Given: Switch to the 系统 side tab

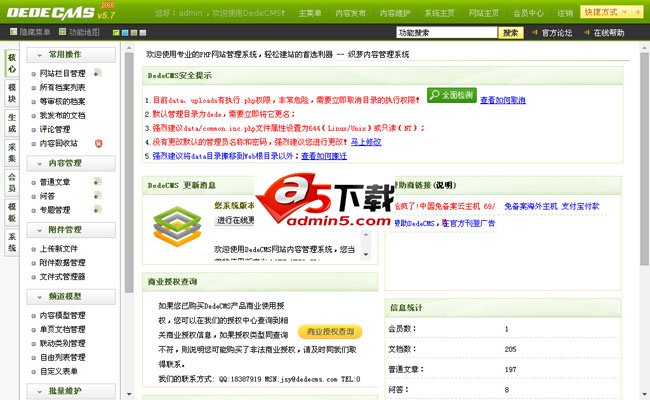Looking at the screenshot, I should click(x=12, y=242).
